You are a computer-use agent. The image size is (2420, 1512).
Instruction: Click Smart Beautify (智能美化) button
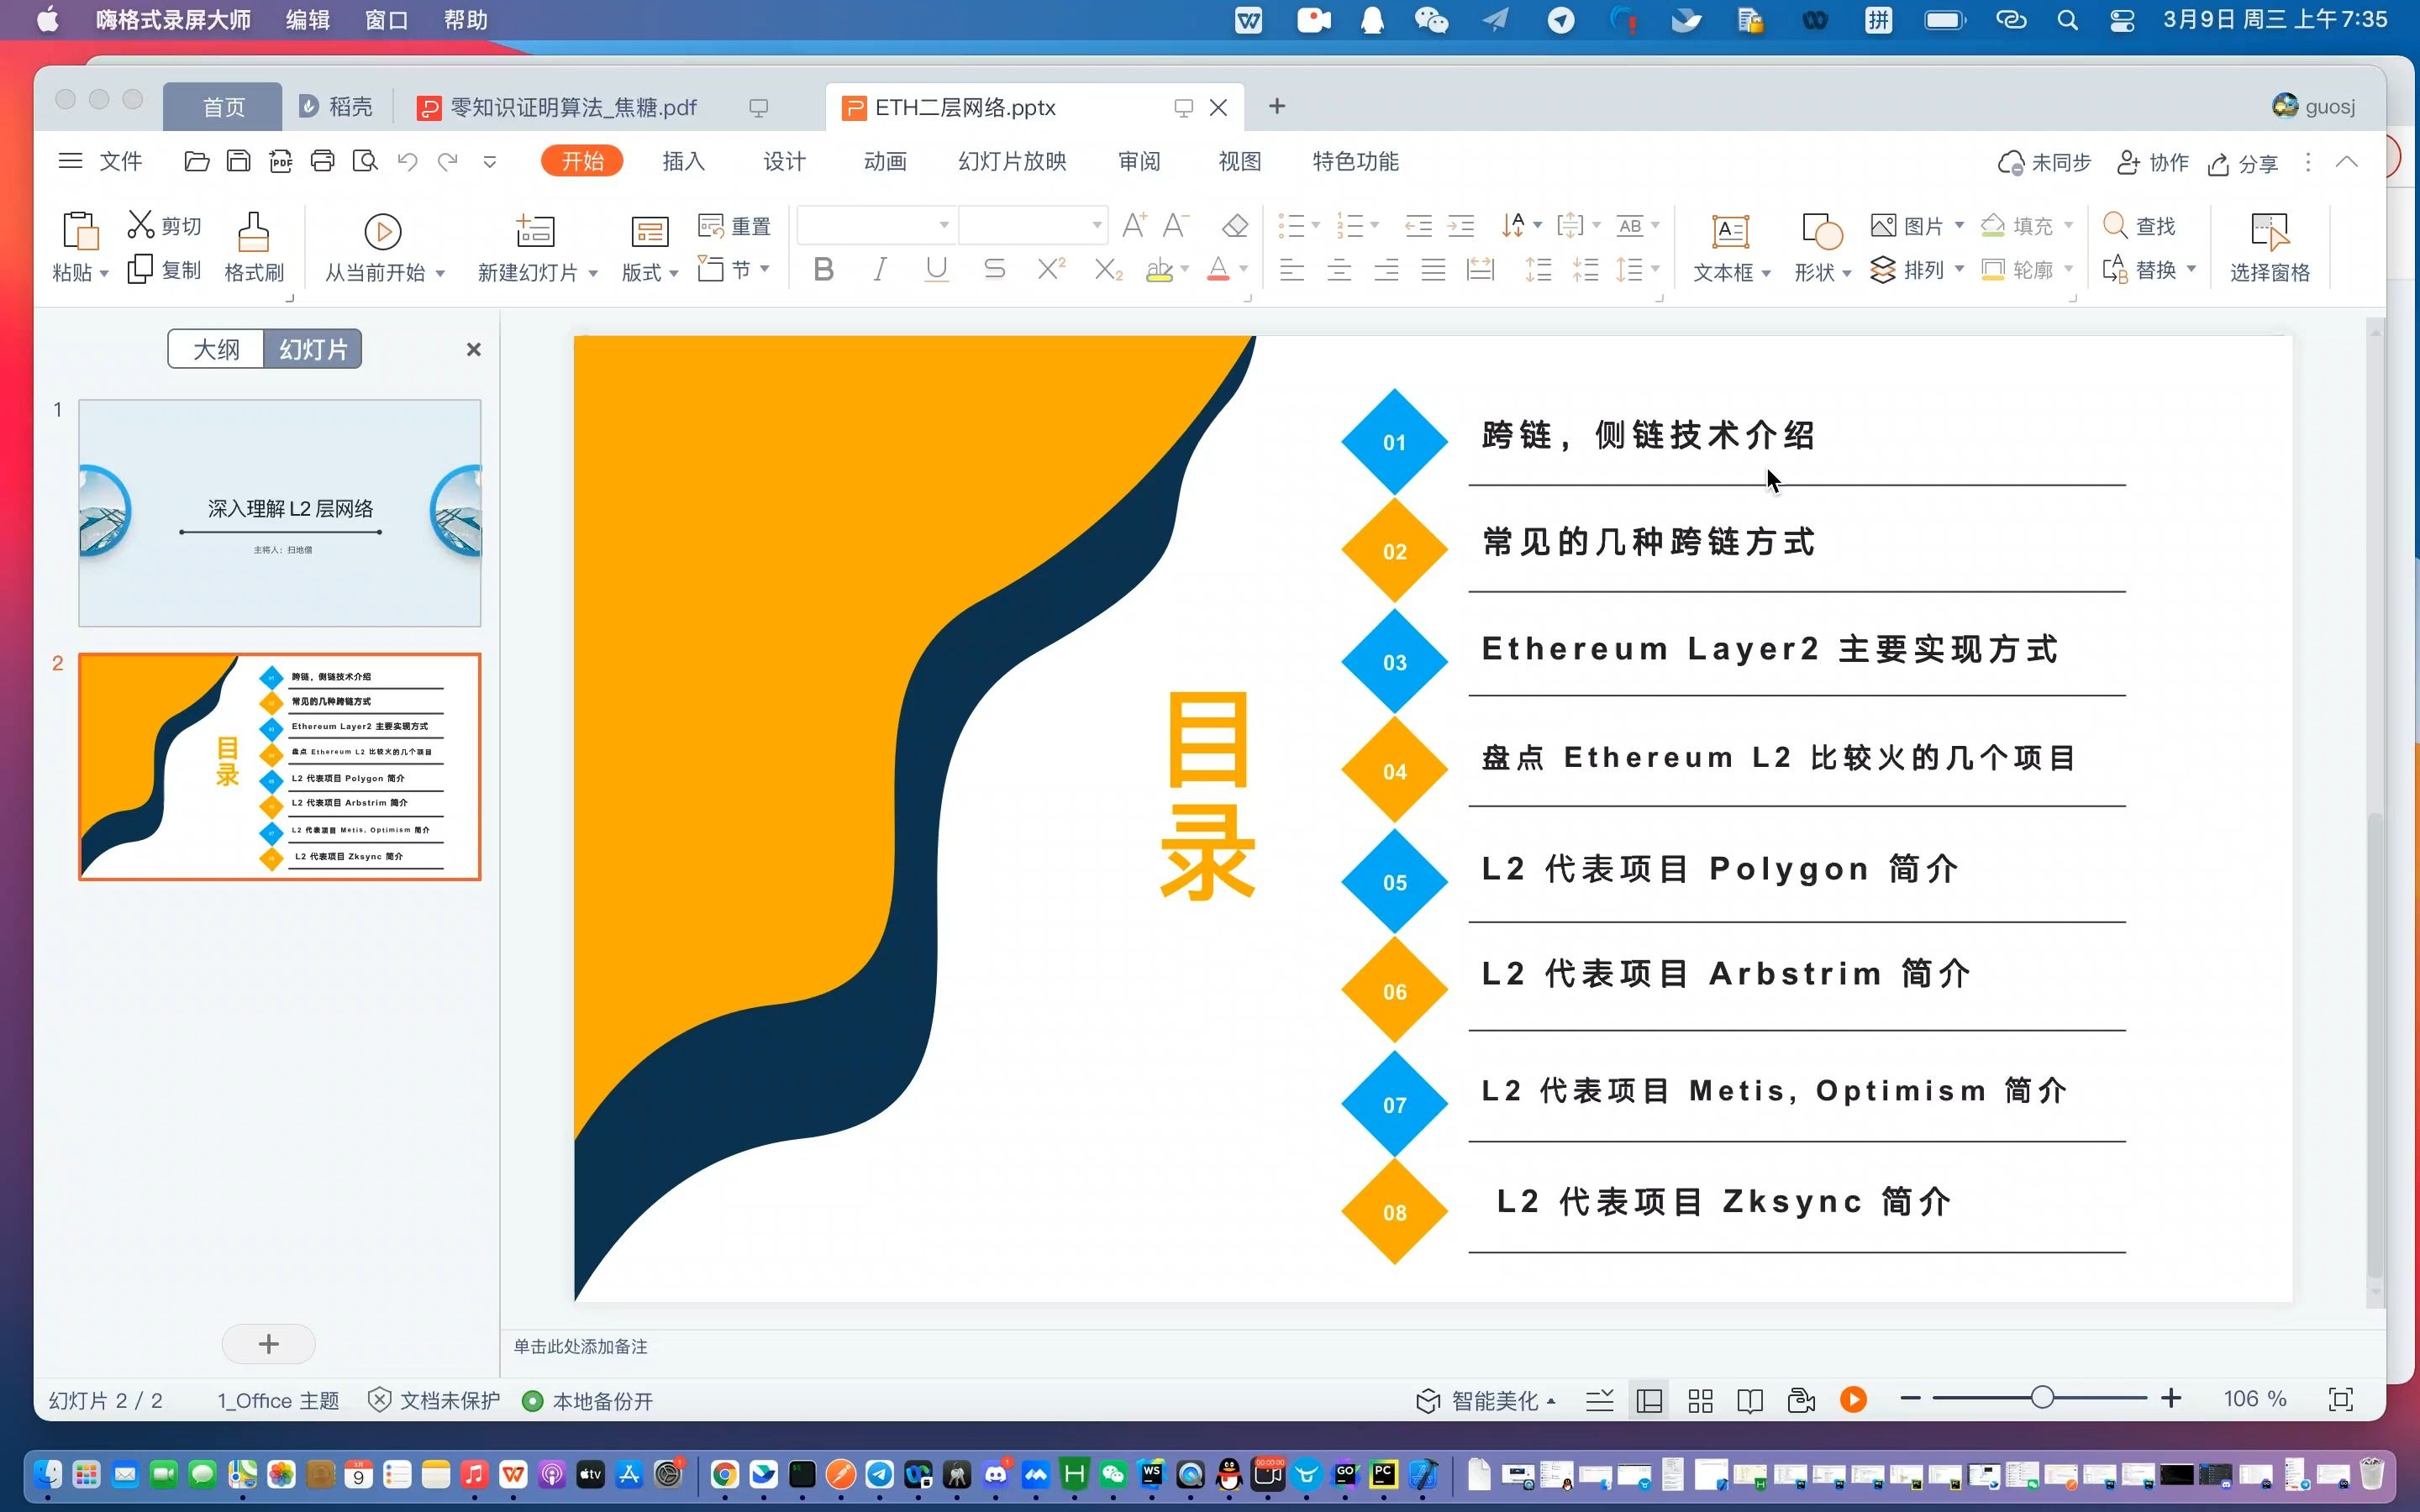click(x=1485, y=1401)
